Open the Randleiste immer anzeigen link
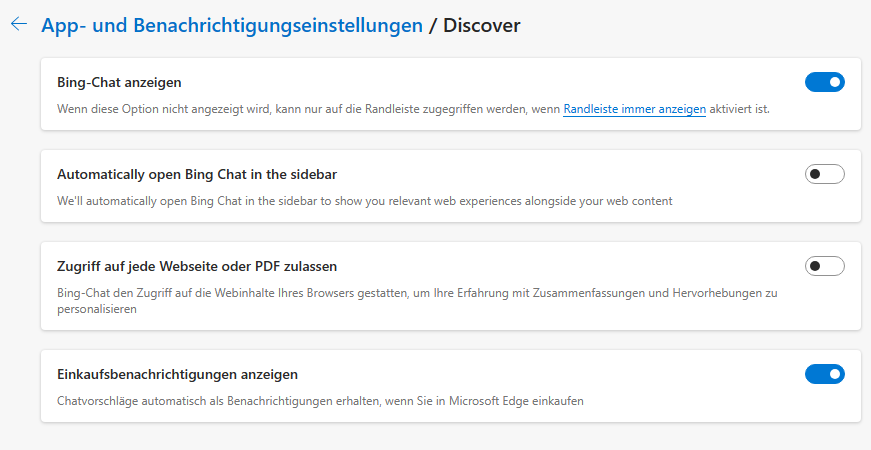The image size is (871, 450). pos(634,109)
